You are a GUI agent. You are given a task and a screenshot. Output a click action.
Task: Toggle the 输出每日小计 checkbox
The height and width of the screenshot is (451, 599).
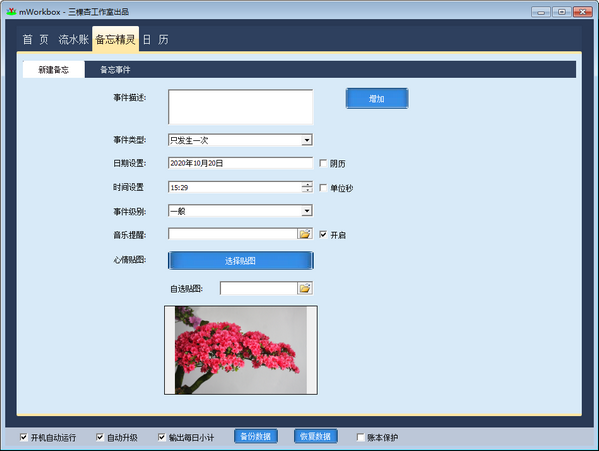[x=162, y=437]
